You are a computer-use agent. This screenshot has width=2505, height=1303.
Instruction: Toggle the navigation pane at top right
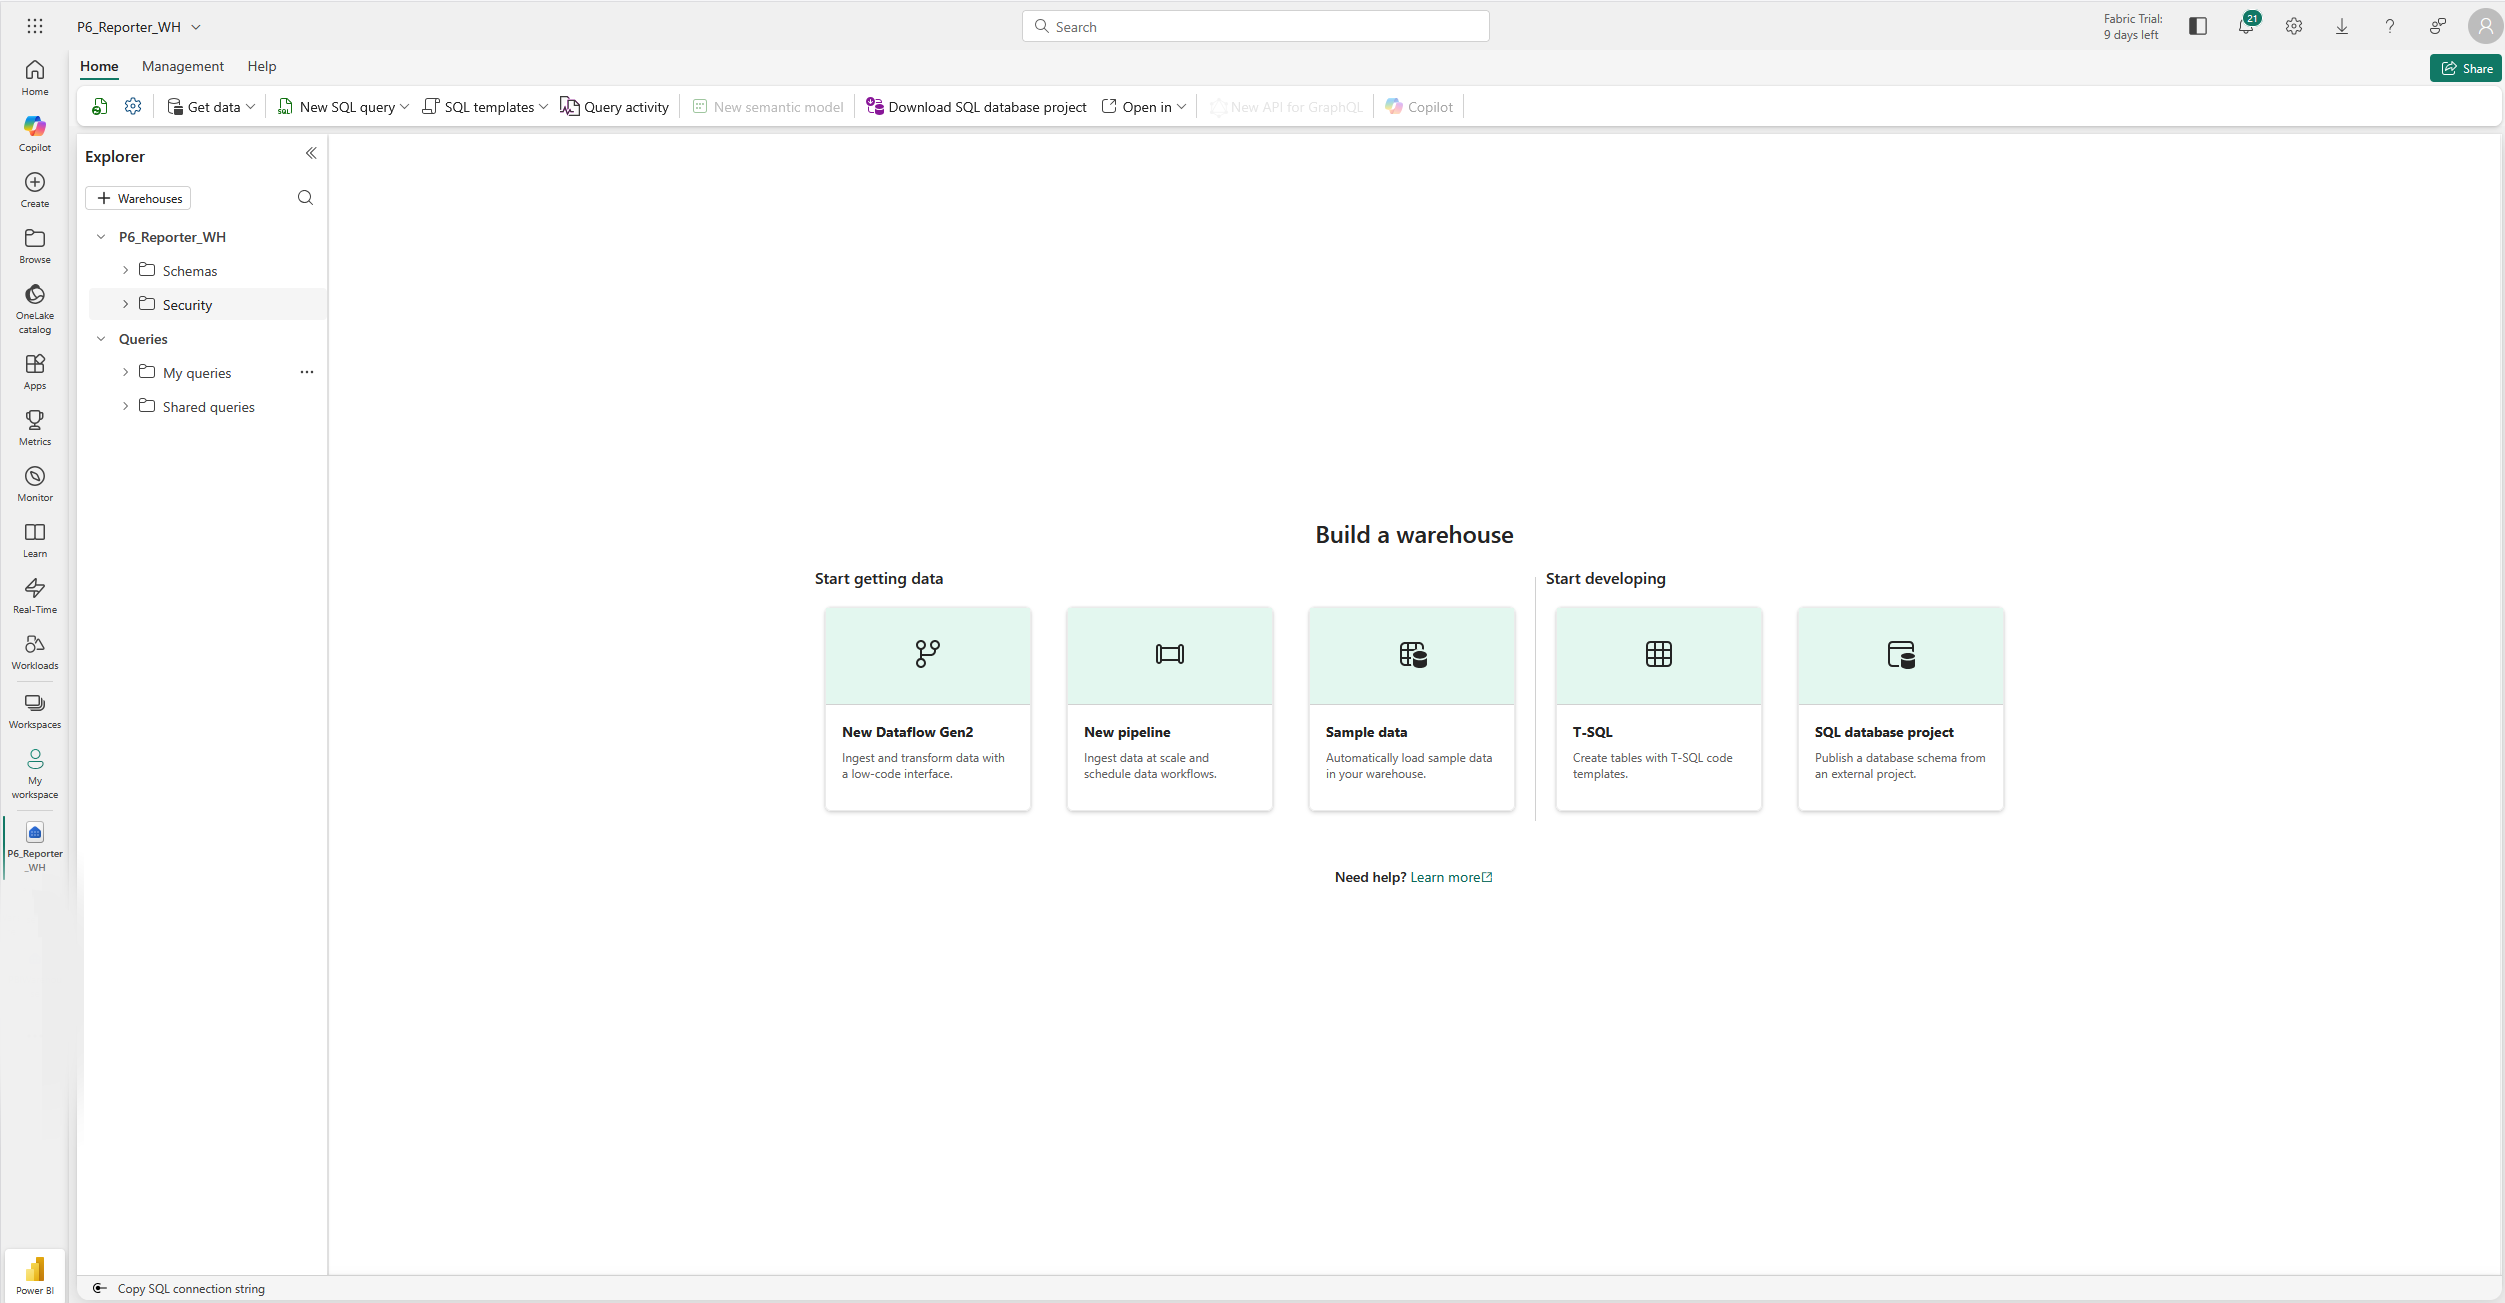tap(2197, 26)
